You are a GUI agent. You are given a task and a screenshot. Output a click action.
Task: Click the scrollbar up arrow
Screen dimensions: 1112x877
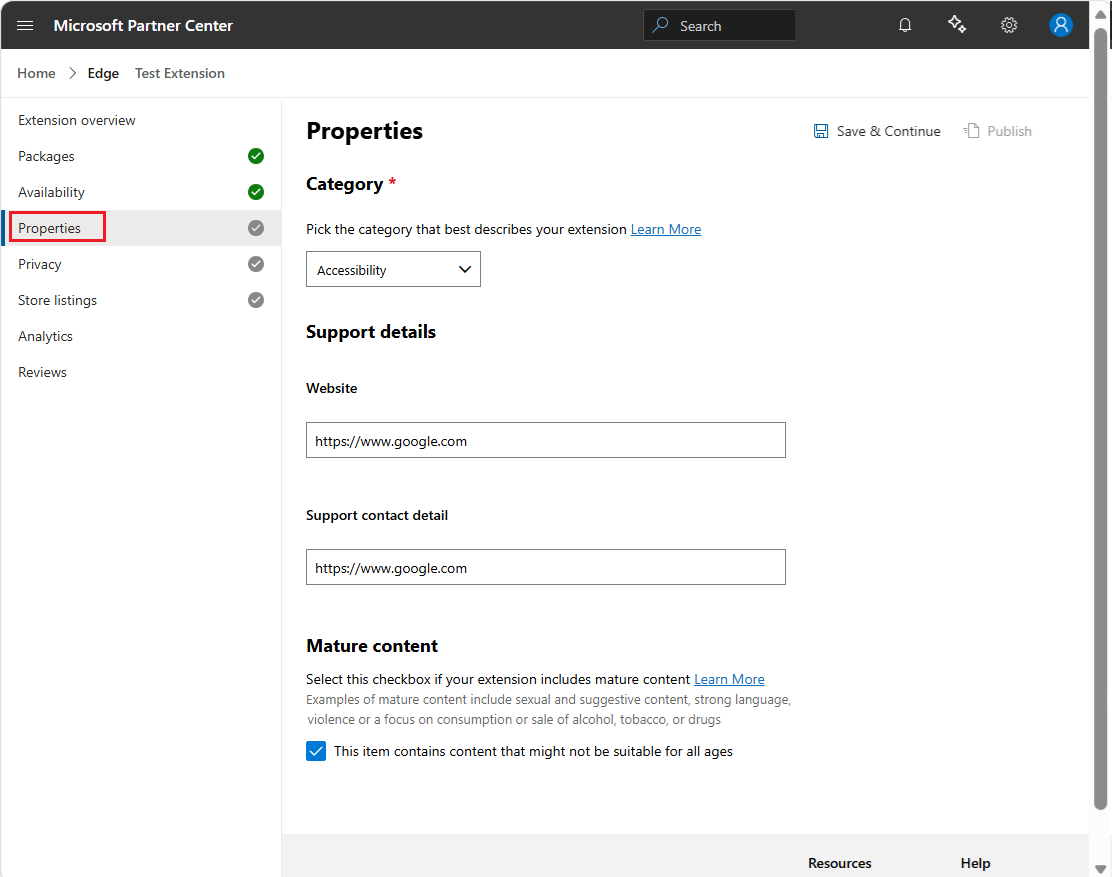tap(1100, 14)
